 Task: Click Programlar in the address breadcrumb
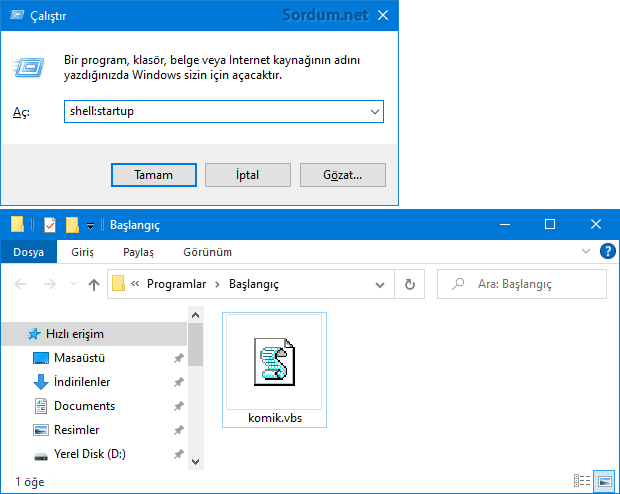[x=176, y=284]
